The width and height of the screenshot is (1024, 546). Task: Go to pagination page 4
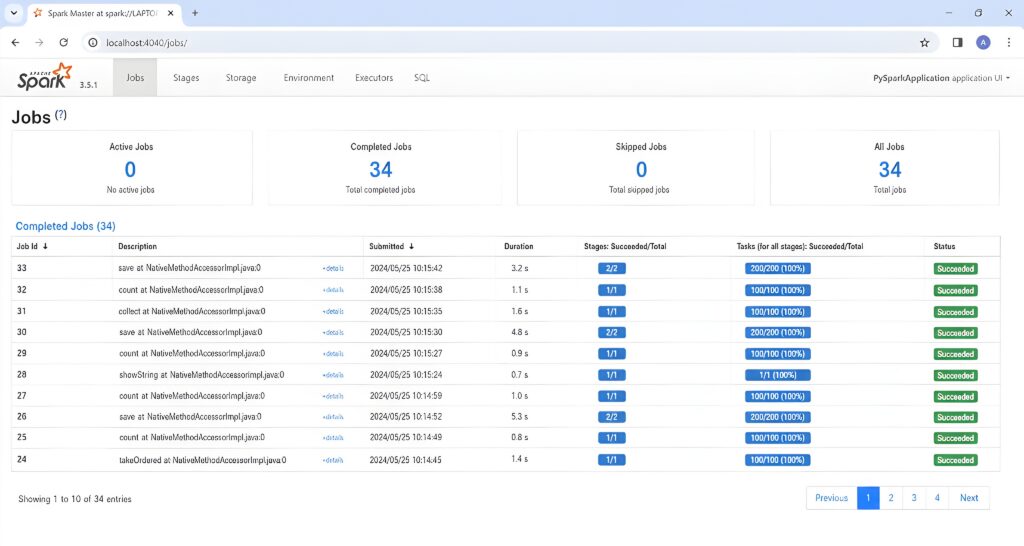coord(937,498)
